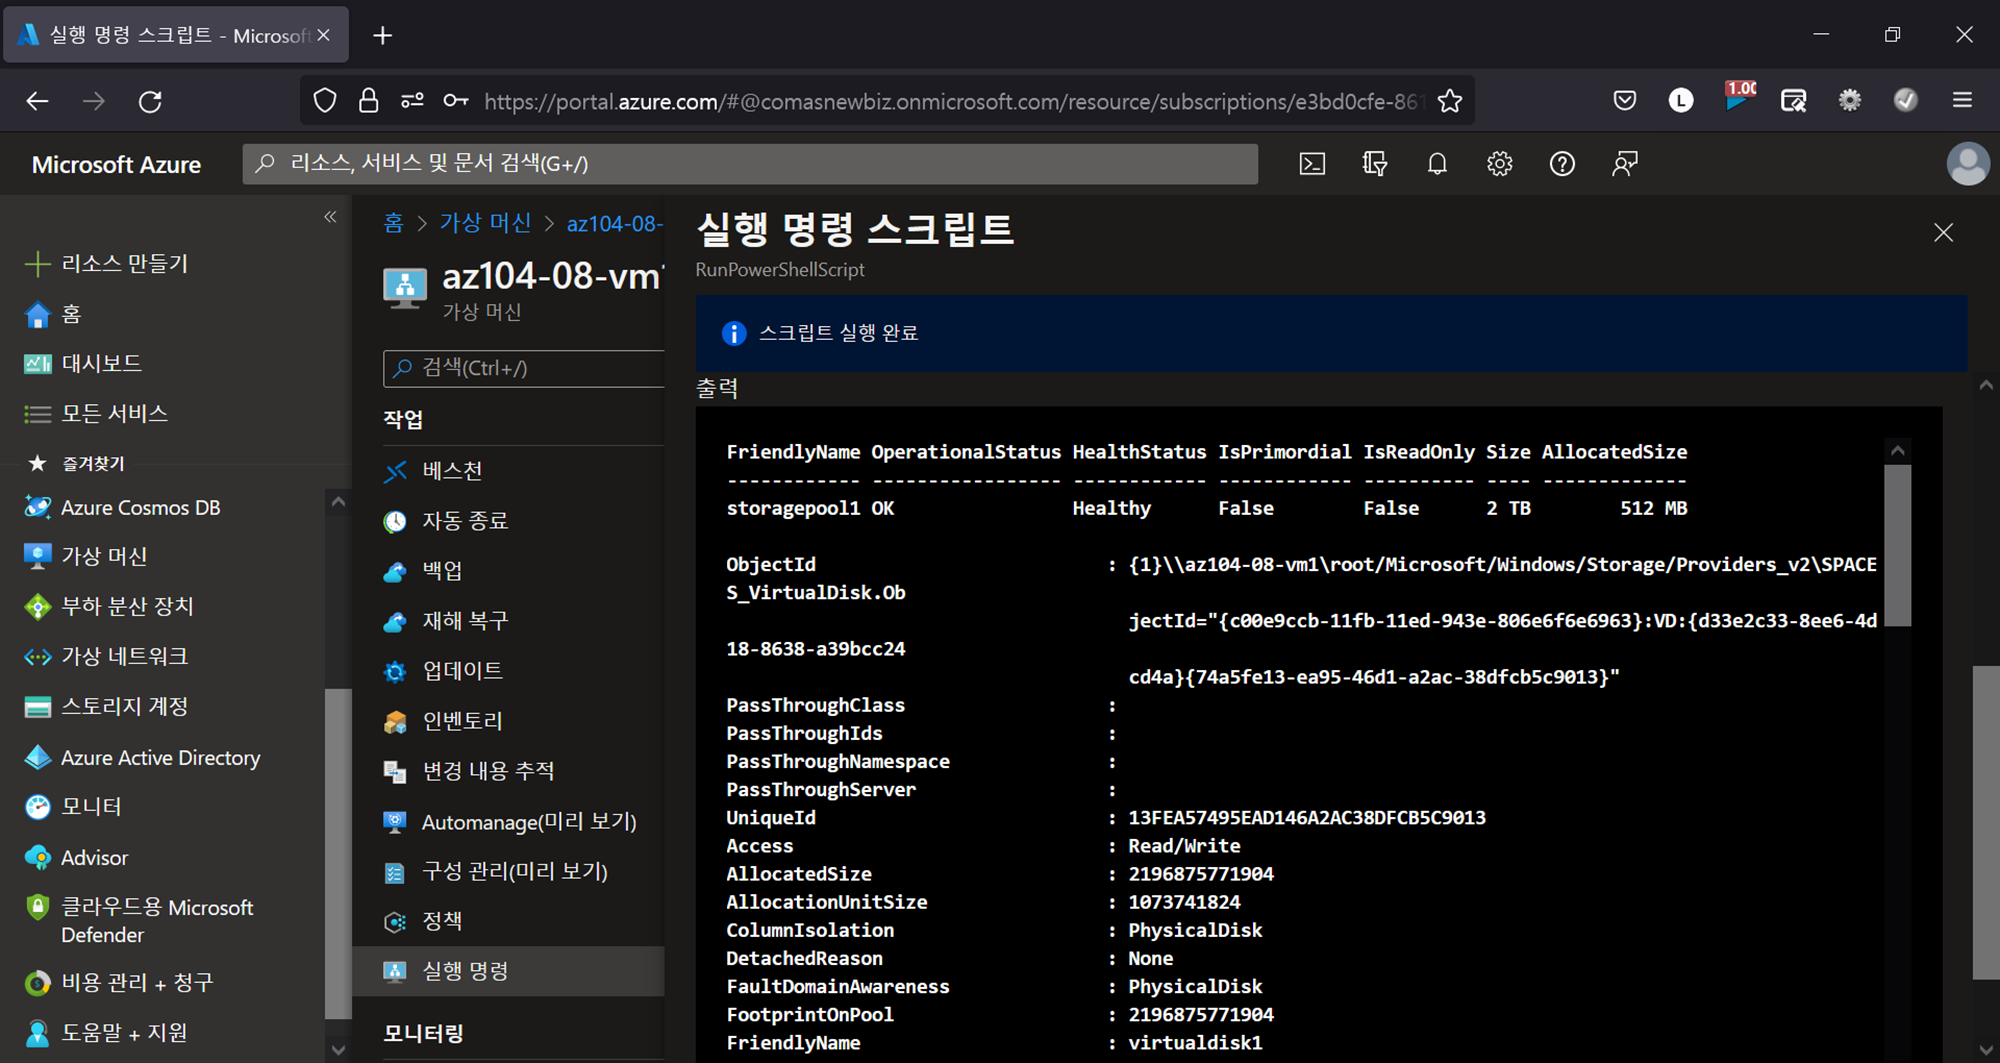Image resolution: width=2000 pixels, height=1063 pixels.
Task: Open new browser tab
Action: 382,36
